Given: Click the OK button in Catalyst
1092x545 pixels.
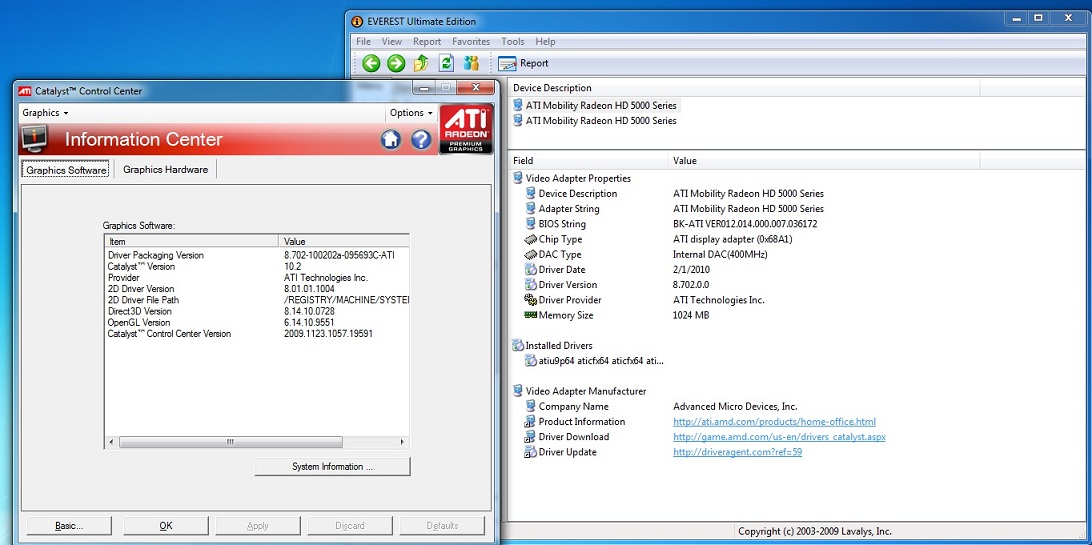Looking at the screenshot, I should (166, 526).
